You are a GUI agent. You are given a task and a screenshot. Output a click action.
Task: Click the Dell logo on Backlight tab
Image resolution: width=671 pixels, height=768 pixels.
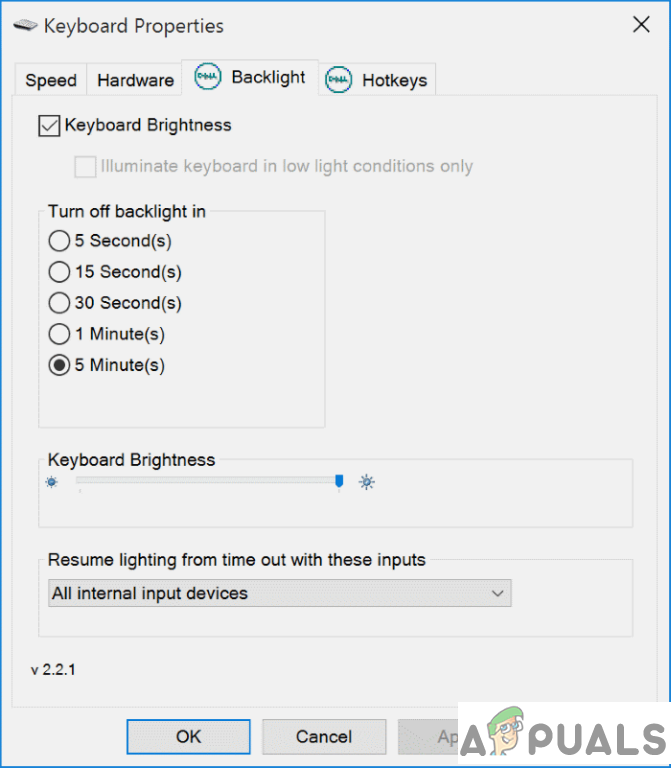(x=208, y=78)
